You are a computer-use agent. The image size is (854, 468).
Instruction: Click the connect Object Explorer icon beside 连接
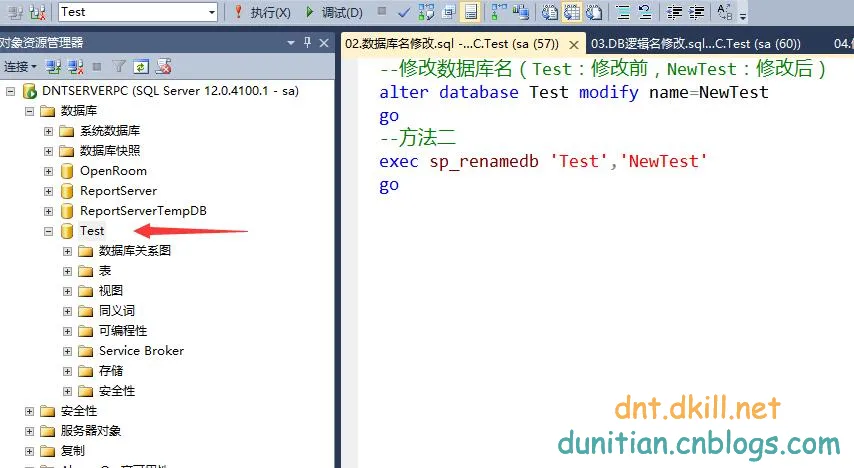pyautogui.click(x=53, y=67)
